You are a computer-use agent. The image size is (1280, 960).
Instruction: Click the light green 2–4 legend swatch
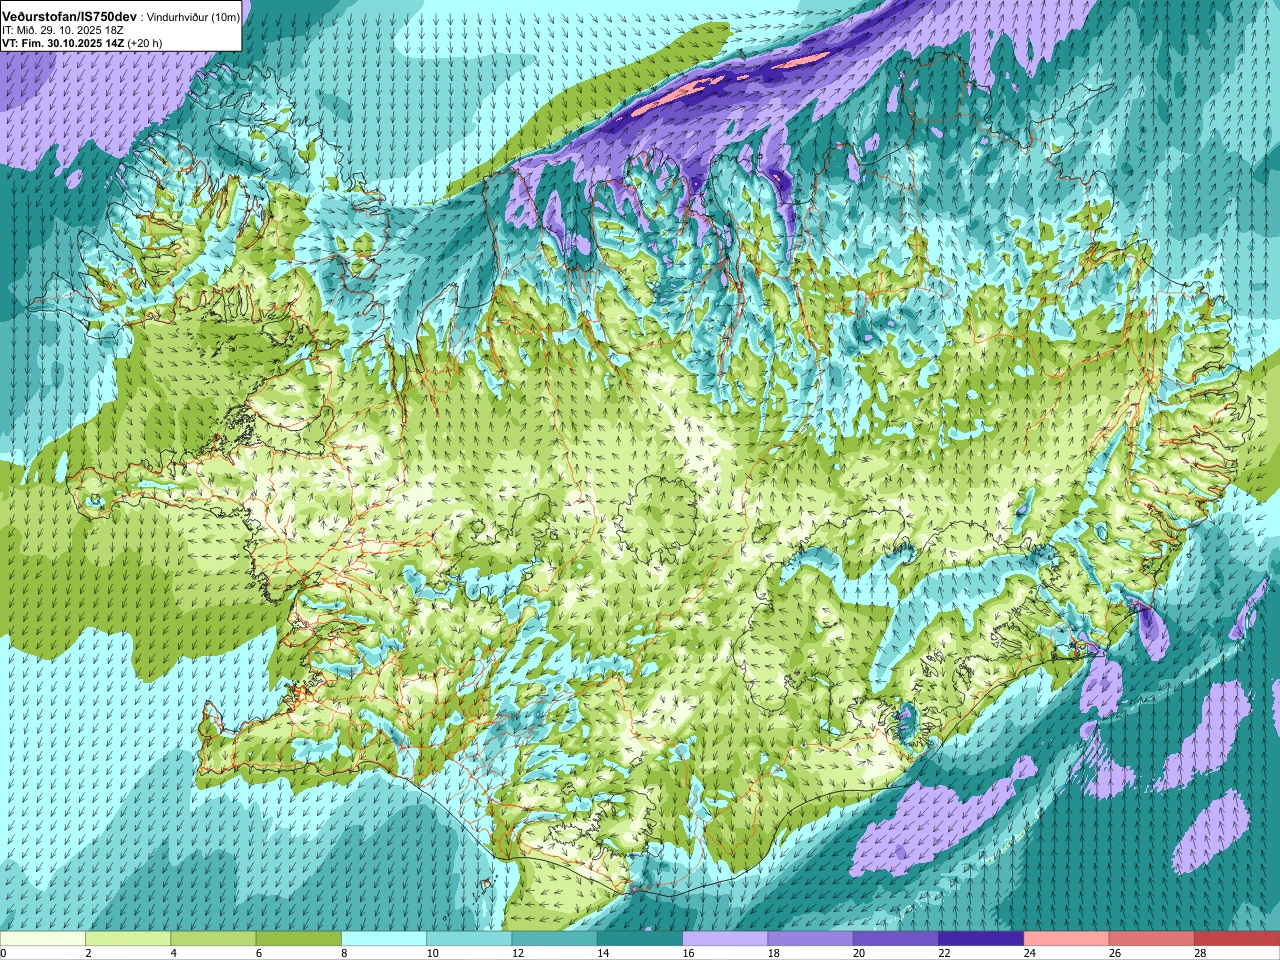click(x=128, y=939)
